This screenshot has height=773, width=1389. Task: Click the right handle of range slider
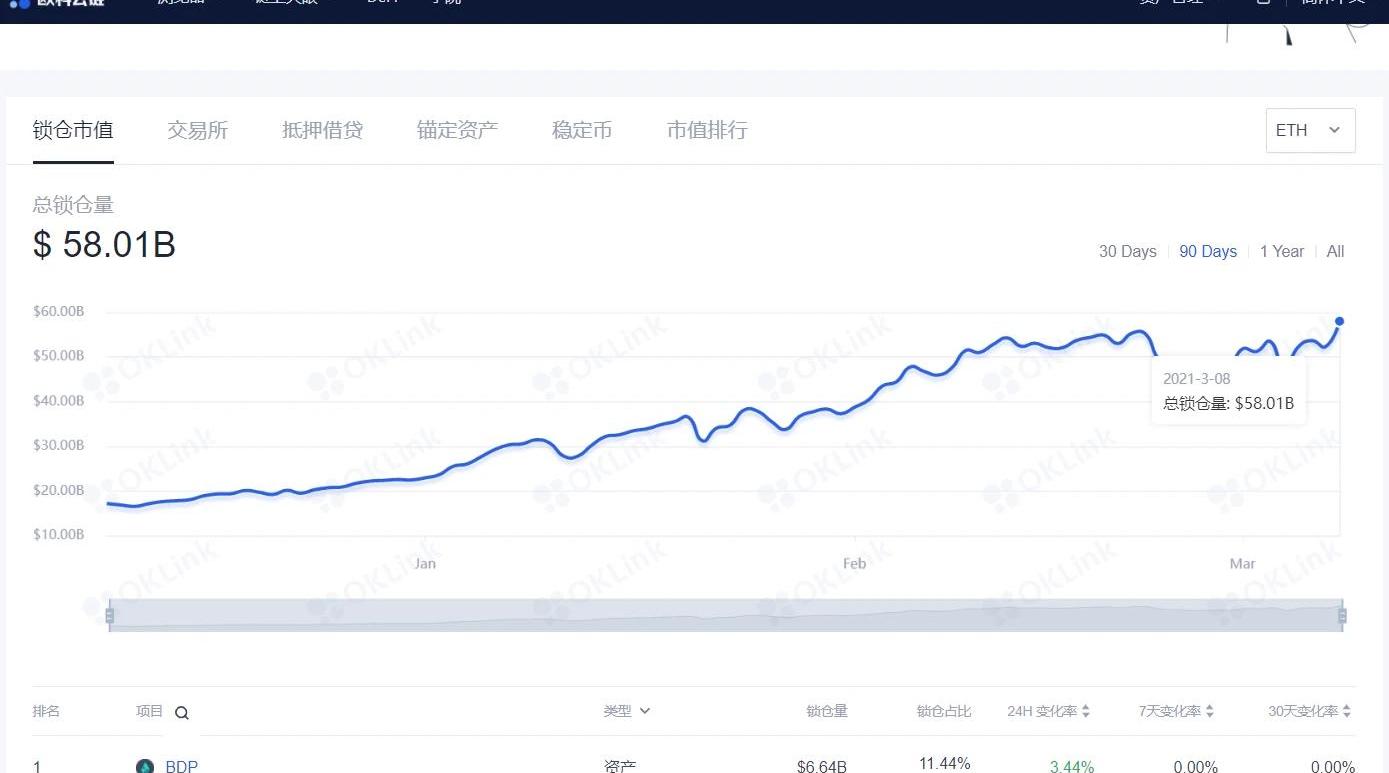point(1343,615)
